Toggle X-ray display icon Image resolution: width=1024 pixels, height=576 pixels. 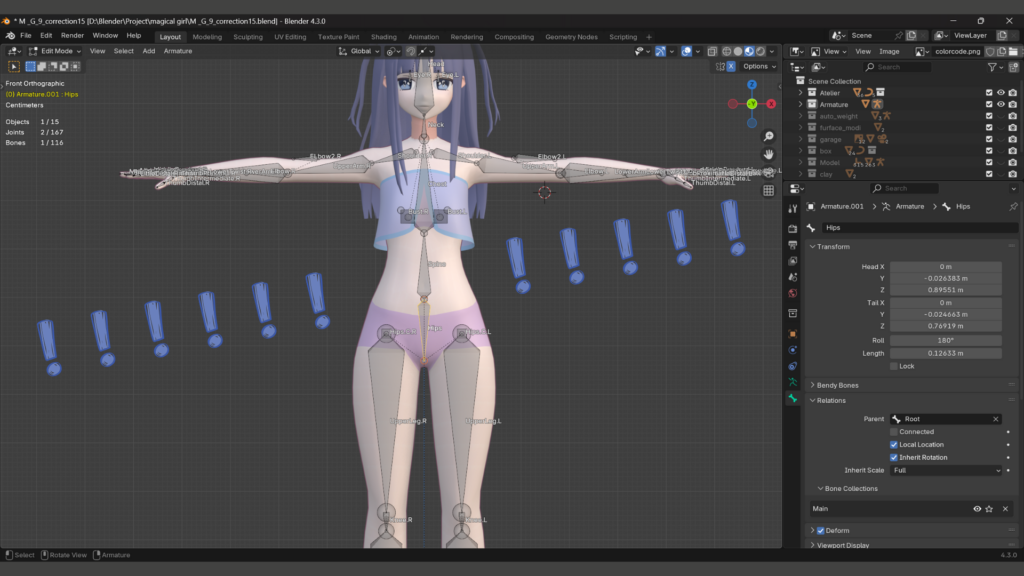pyautogui.click(x=711, y=51)
